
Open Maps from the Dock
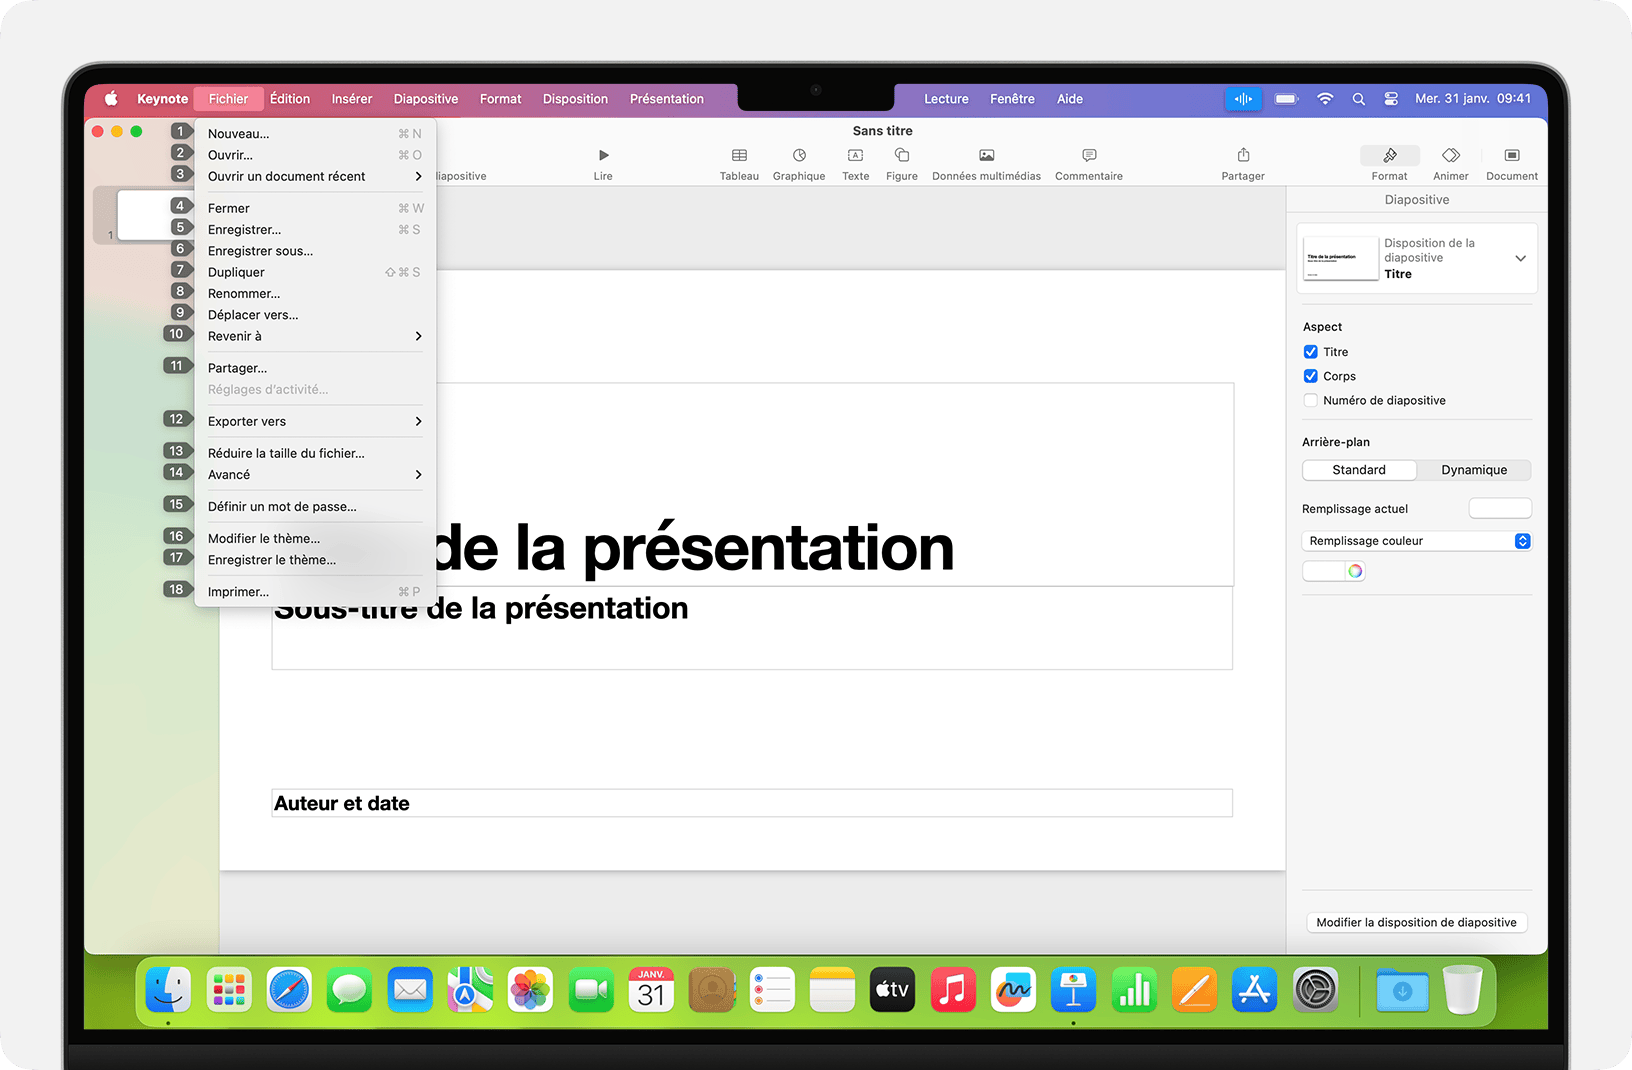(470, 991)
